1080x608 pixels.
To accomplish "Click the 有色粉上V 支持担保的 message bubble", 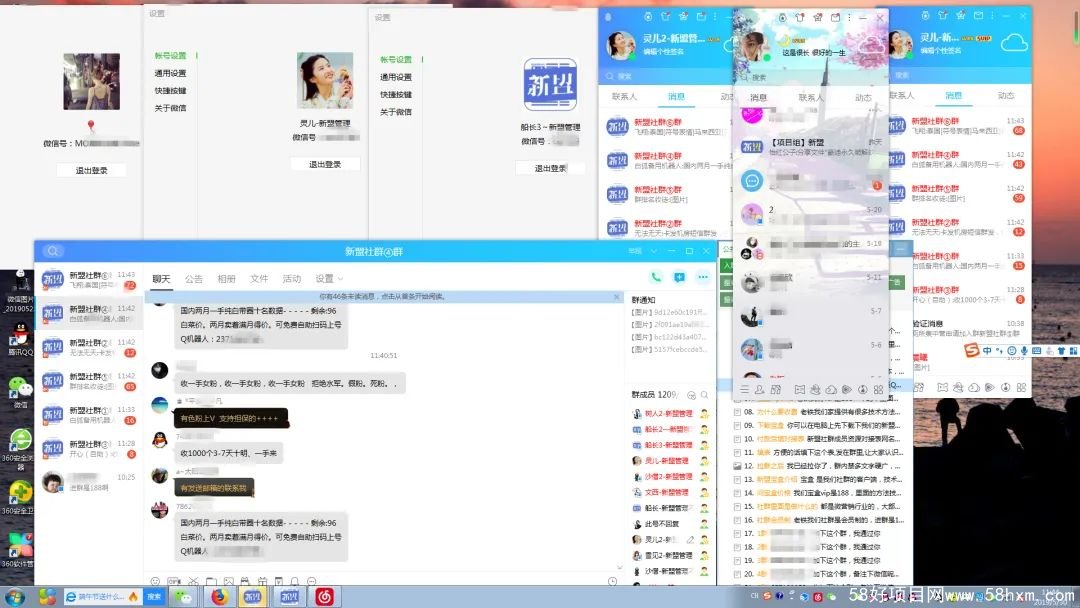I will pyautogui.click(x=230, y=419).
